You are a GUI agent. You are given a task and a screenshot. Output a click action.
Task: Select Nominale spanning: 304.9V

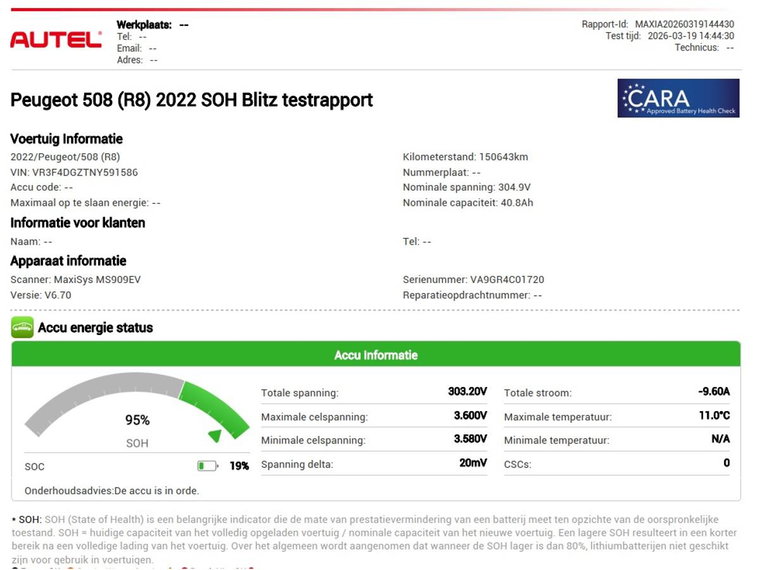point(466,187)
